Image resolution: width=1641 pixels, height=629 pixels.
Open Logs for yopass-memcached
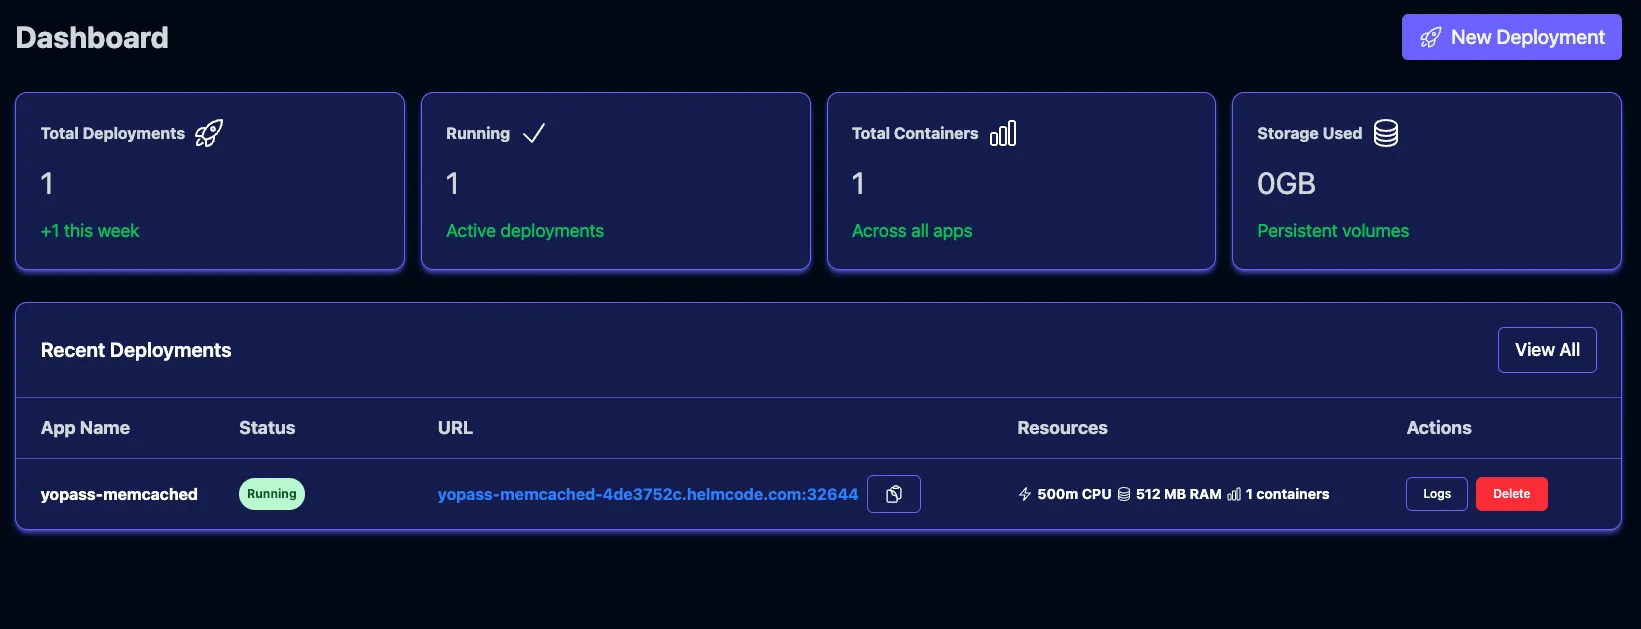point(1436,494)
